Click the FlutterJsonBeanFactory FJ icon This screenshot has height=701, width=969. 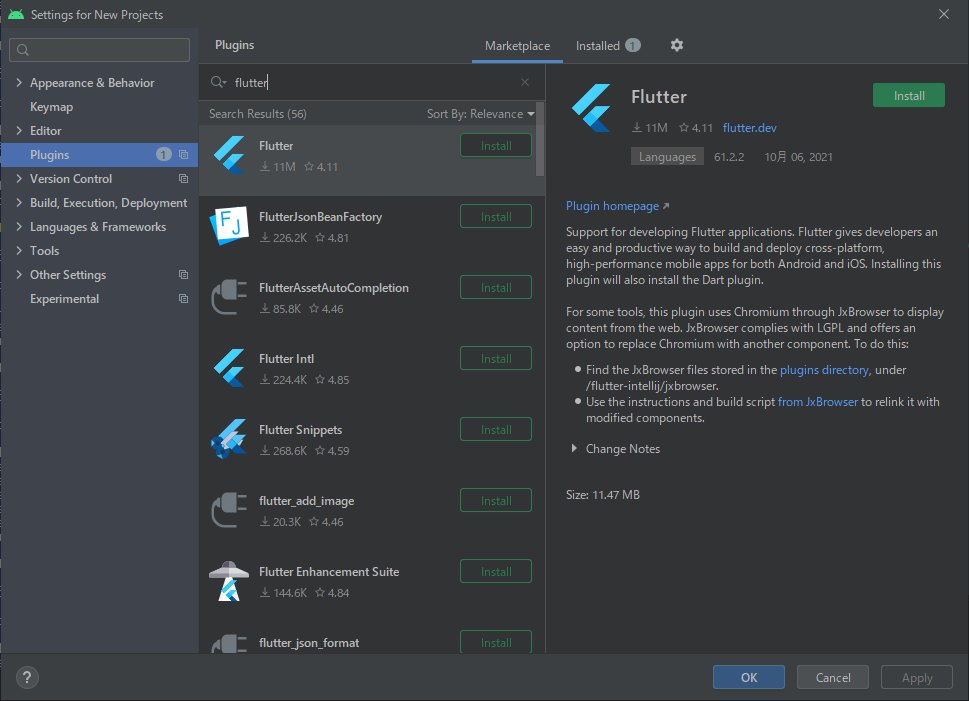point(229,226)
